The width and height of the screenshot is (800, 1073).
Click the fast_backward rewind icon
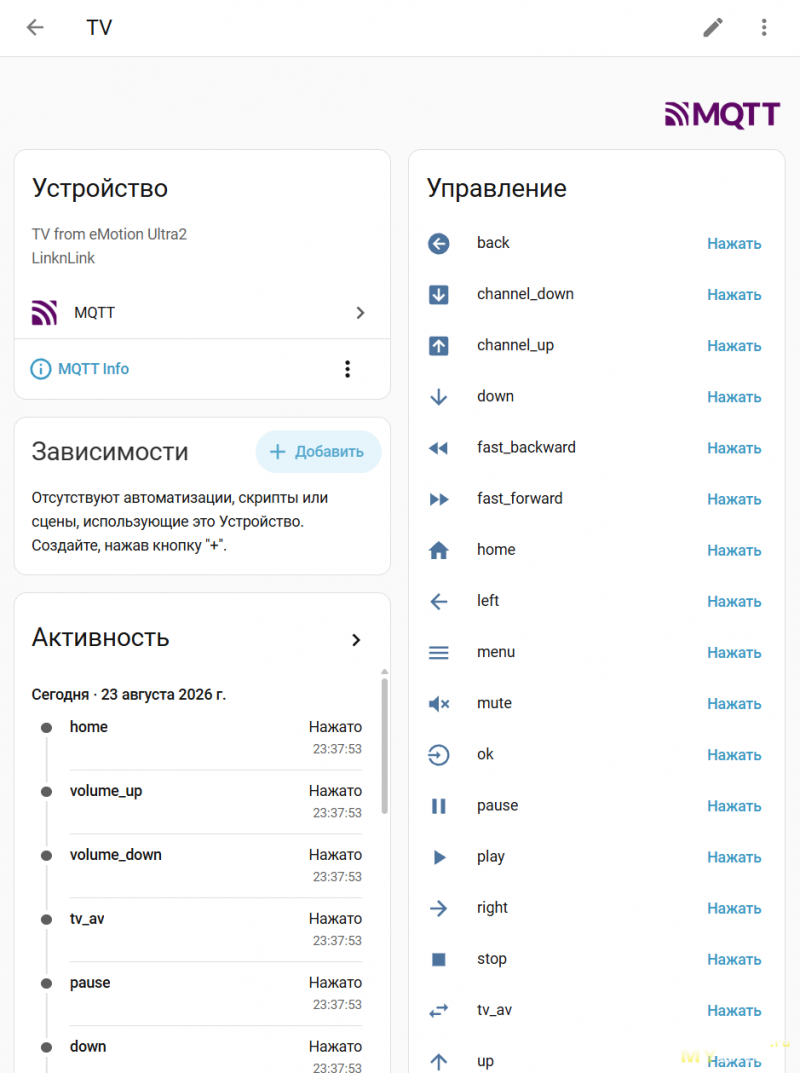(439, 448)
